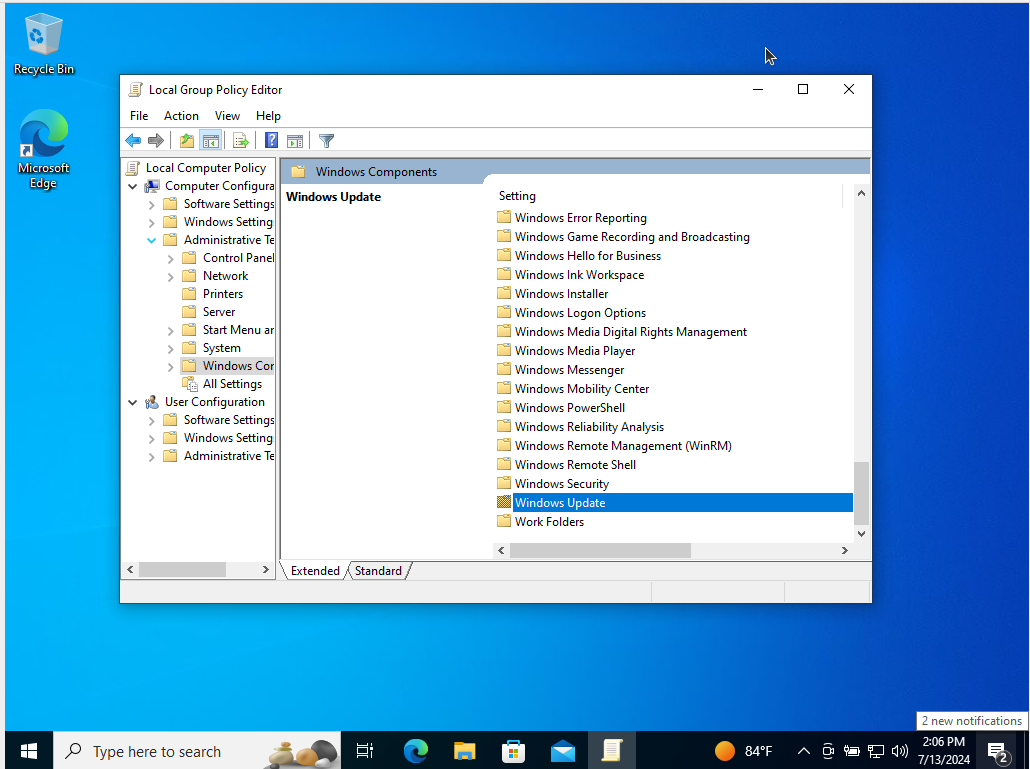
Task: Open Task View from the taskbar
Action: click(x=365, y=751)
